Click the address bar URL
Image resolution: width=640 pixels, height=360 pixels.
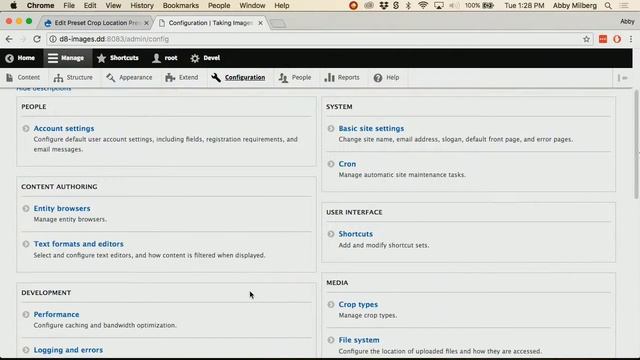point(114,39)
